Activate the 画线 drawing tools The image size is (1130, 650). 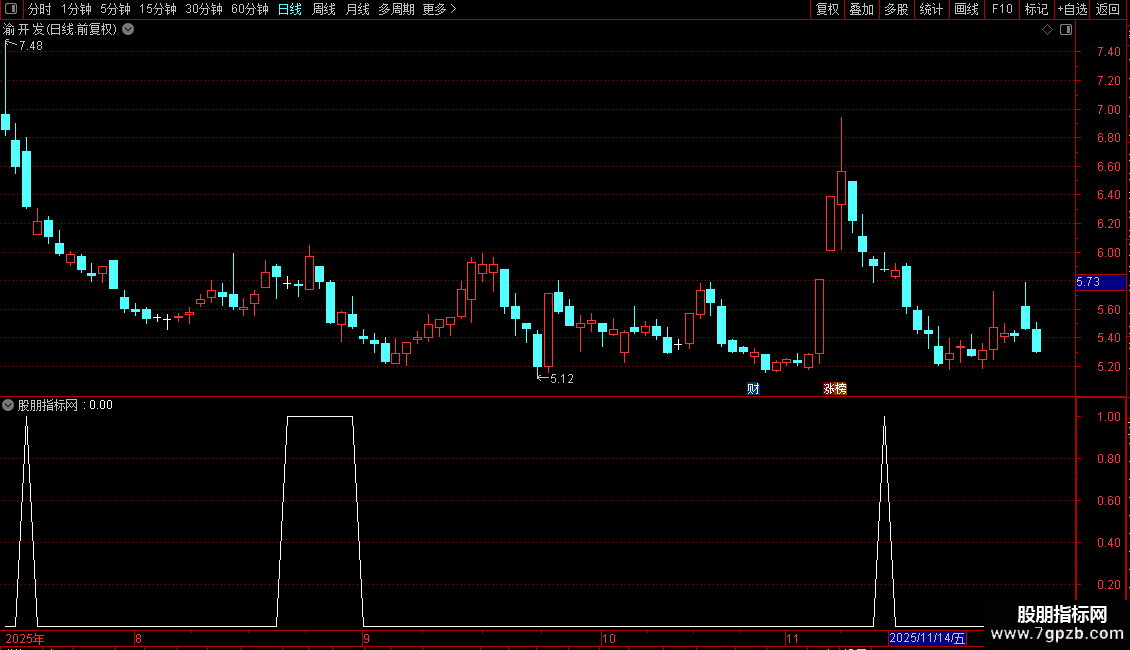pyautogui.click(x=966, y=9)
